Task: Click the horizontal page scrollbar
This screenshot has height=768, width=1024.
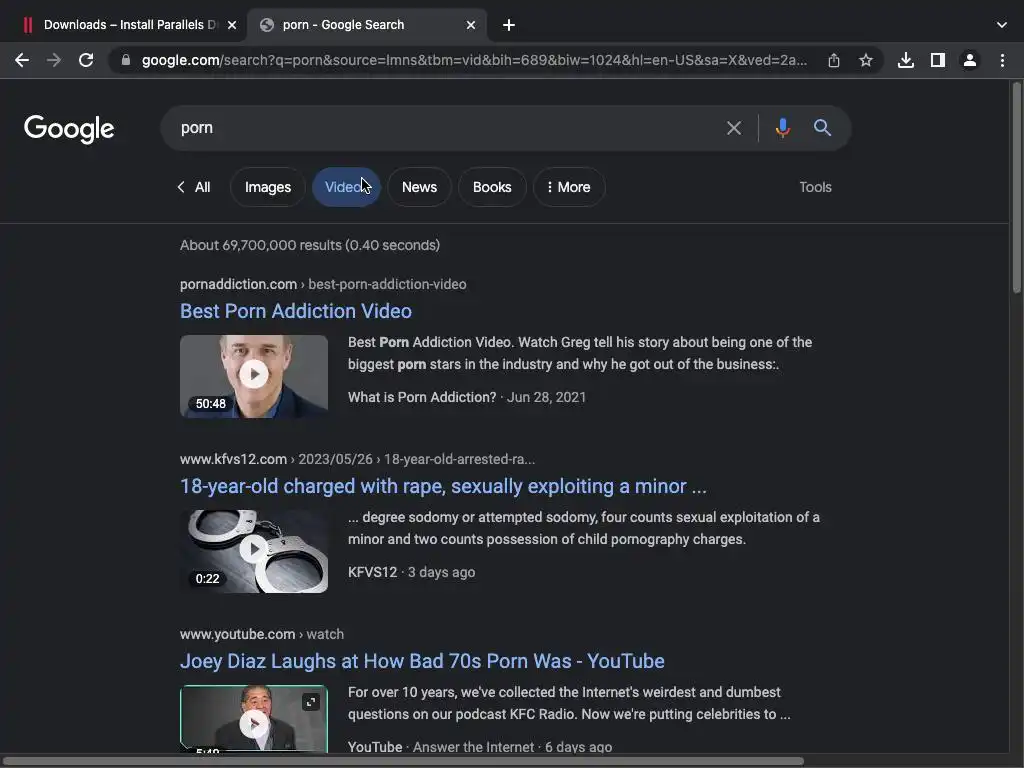Action: click(x=402, y=761)
